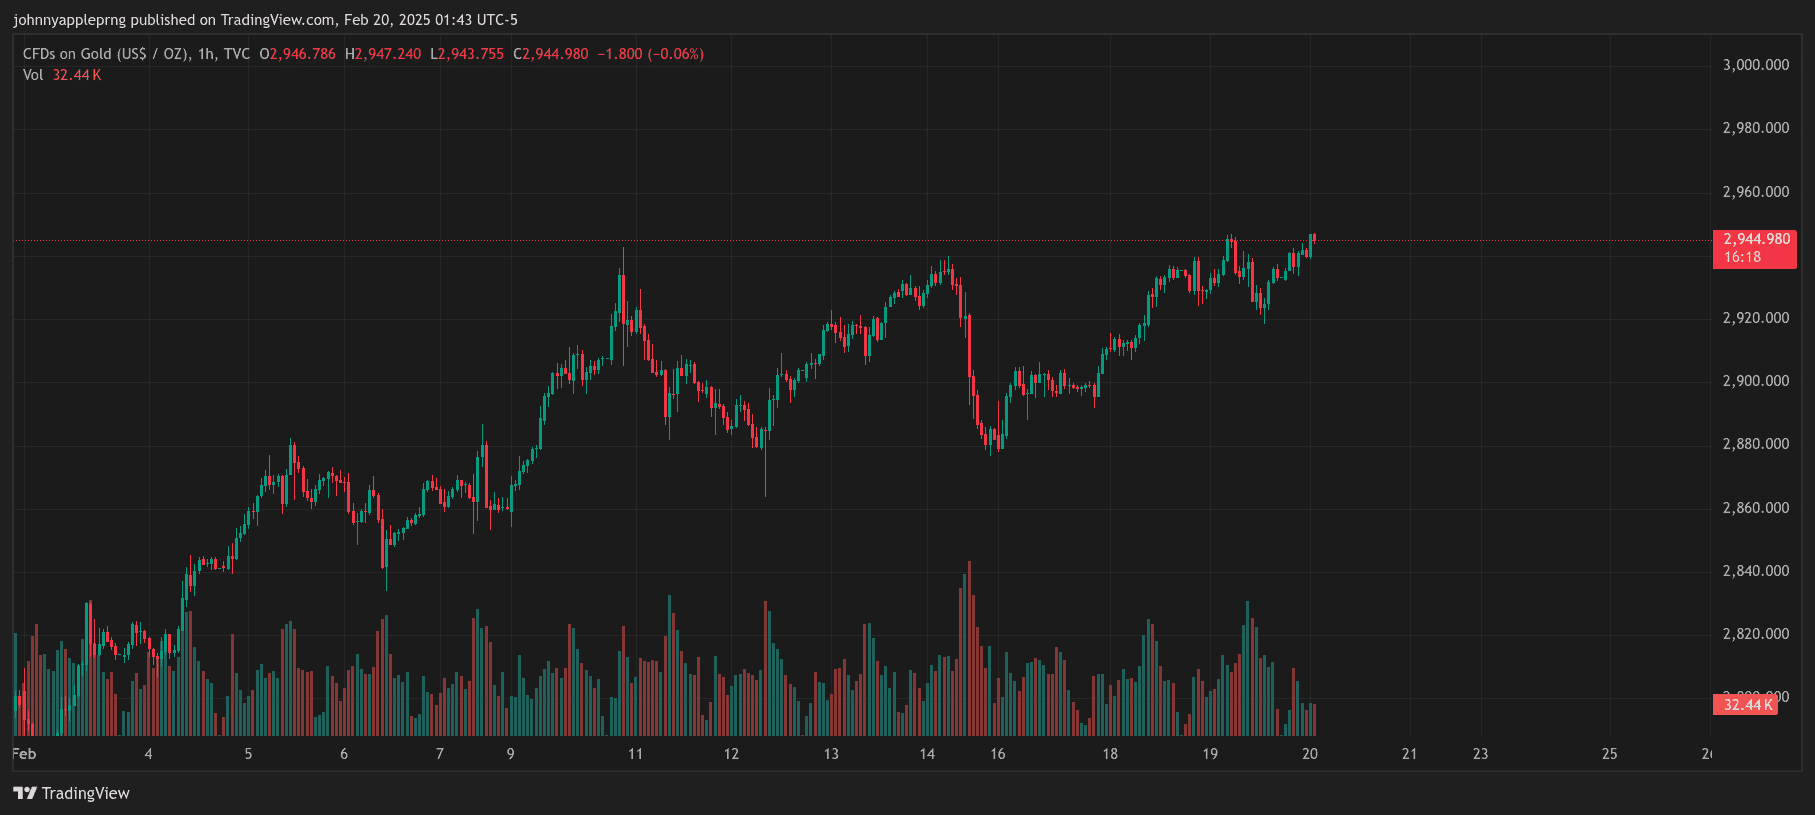Click the red volume label 32.44 K on axis
This screenshot has width=1815, height=815.
pyautogui.click(x=1747, y=705)
